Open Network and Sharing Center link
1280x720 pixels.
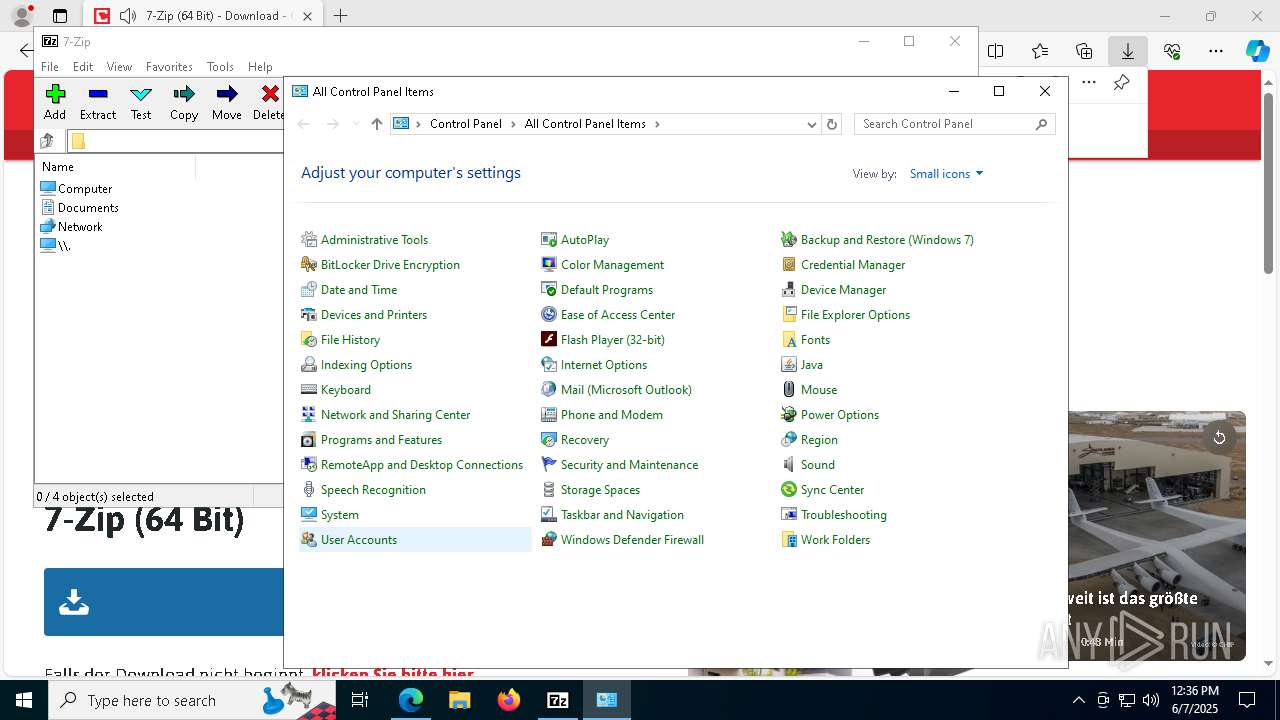click(395, 415)
